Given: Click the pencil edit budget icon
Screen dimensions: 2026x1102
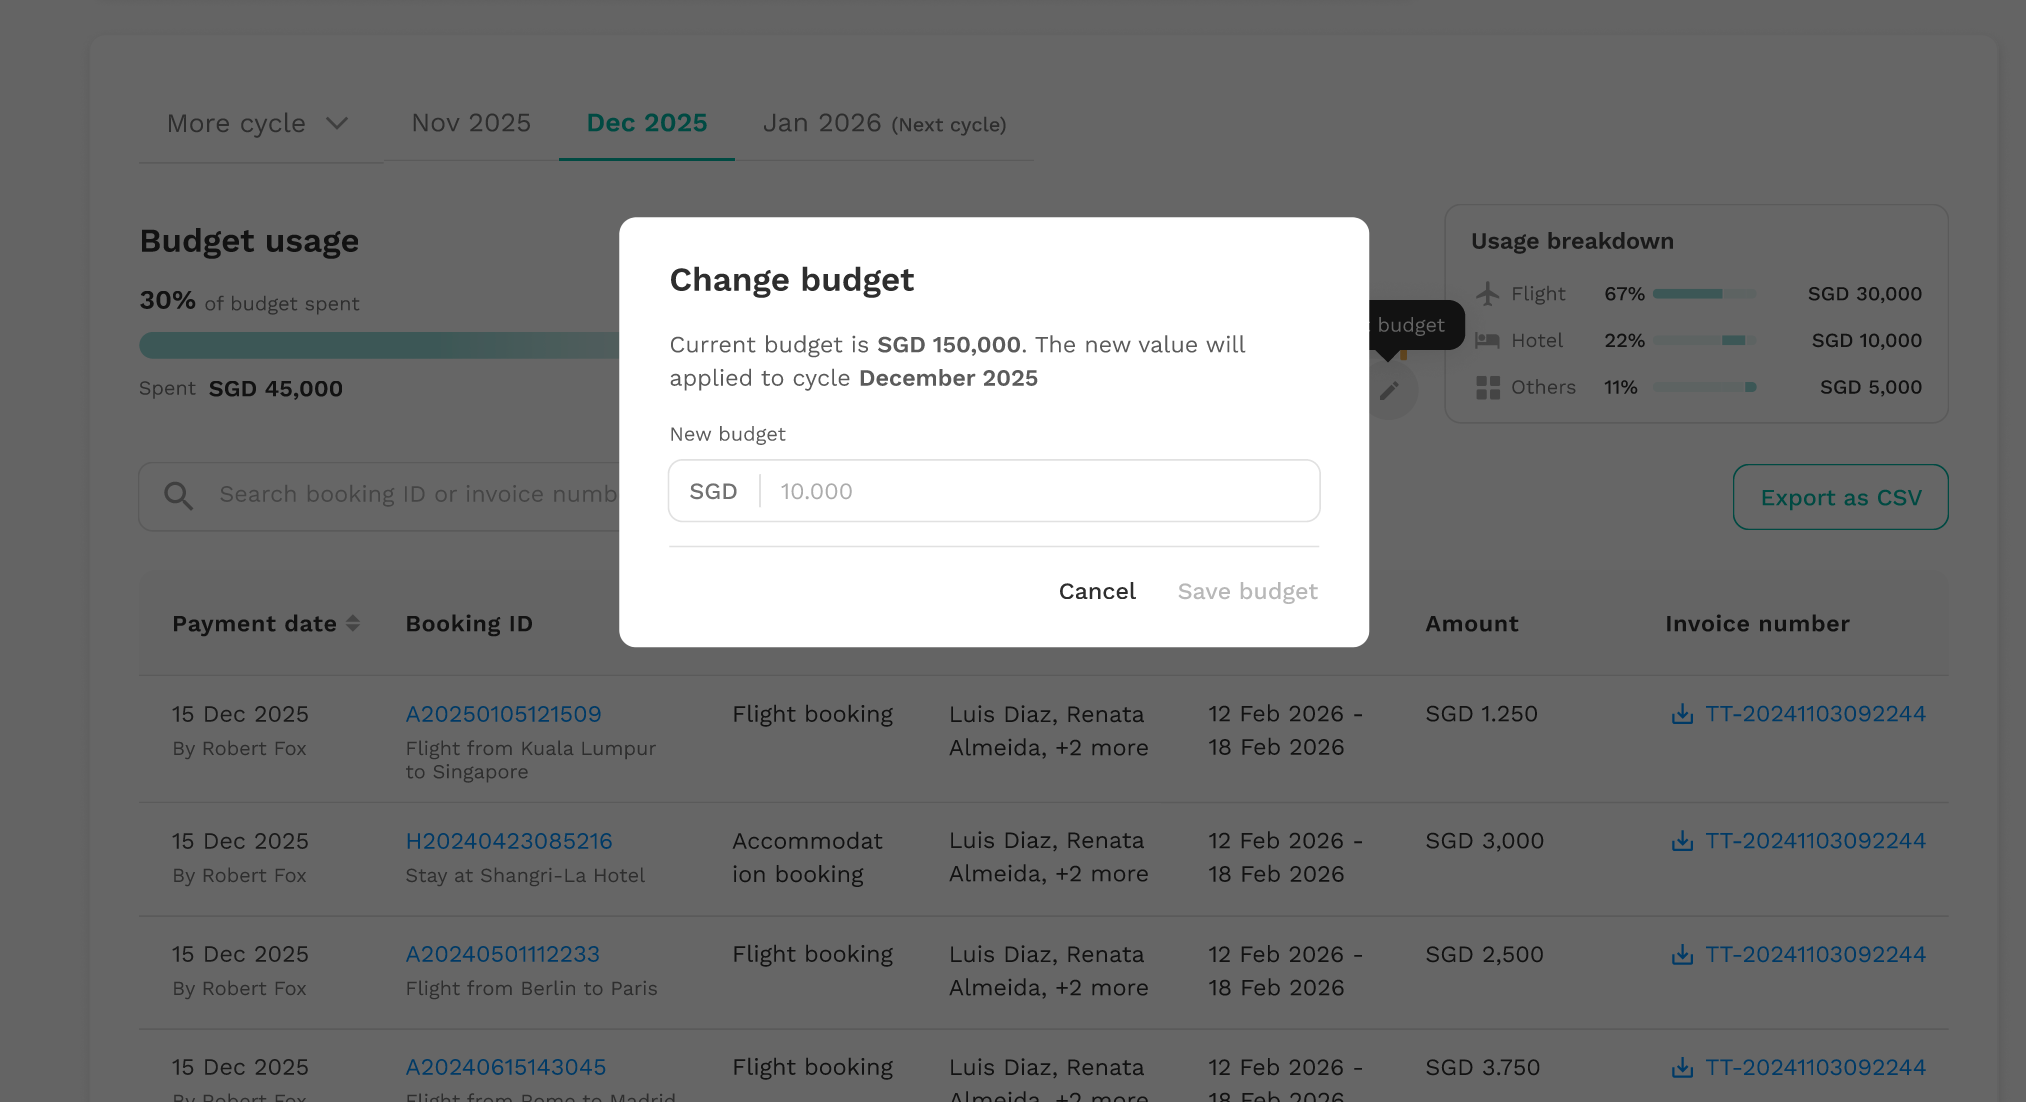Looking at the screenshot, I should click(x=1390, y=390).
